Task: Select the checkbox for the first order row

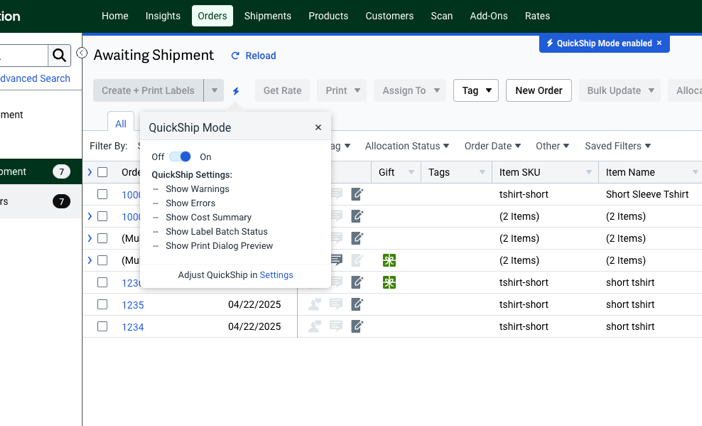Action: coord(103,194)
